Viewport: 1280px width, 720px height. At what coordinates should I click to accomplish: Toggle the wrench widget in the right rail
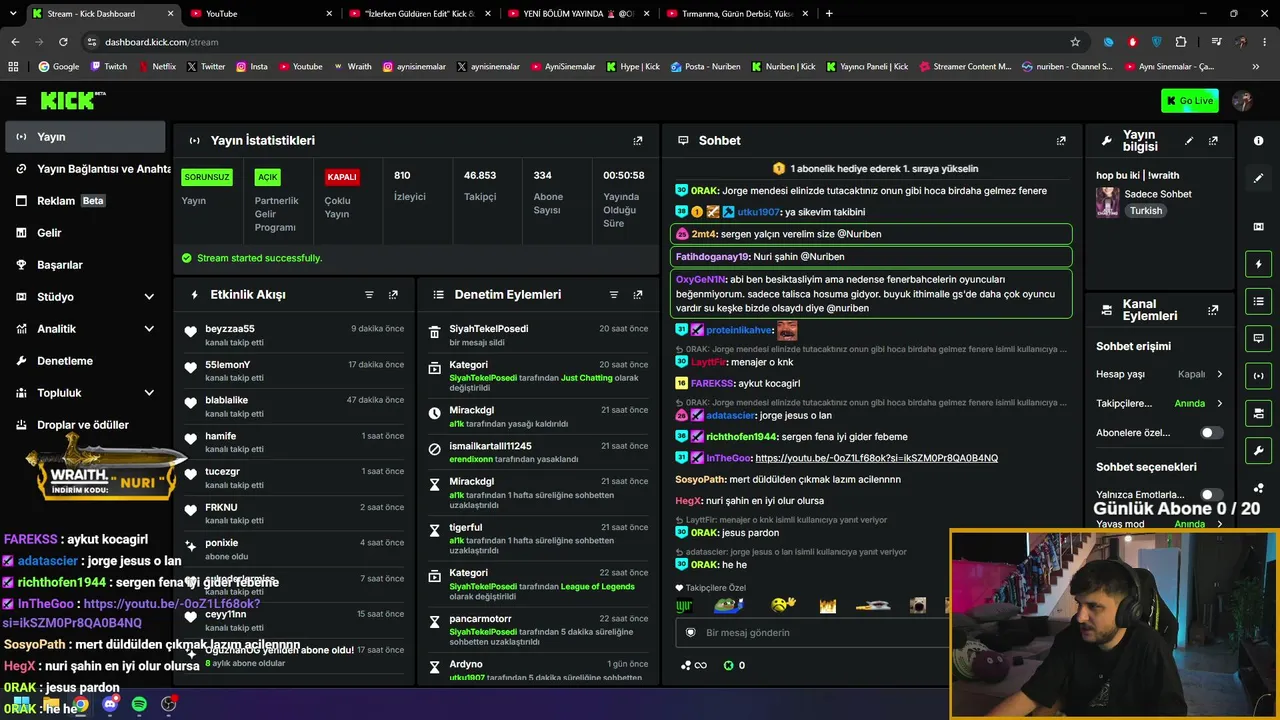coord(1258,450)
